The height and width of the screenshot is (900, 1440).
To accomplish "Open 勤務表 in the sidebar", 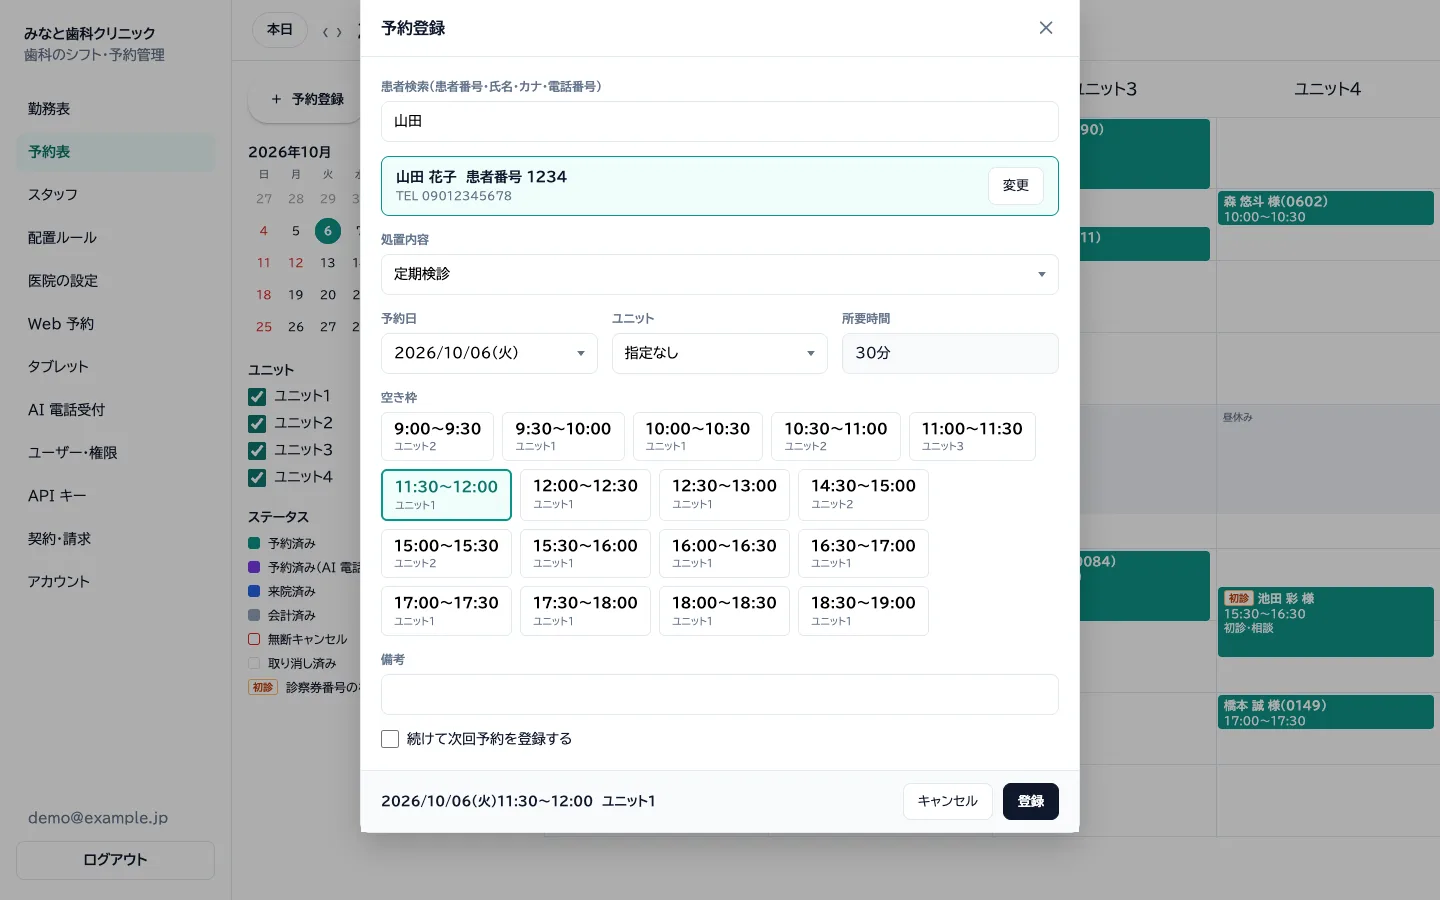I will [115, 109].
